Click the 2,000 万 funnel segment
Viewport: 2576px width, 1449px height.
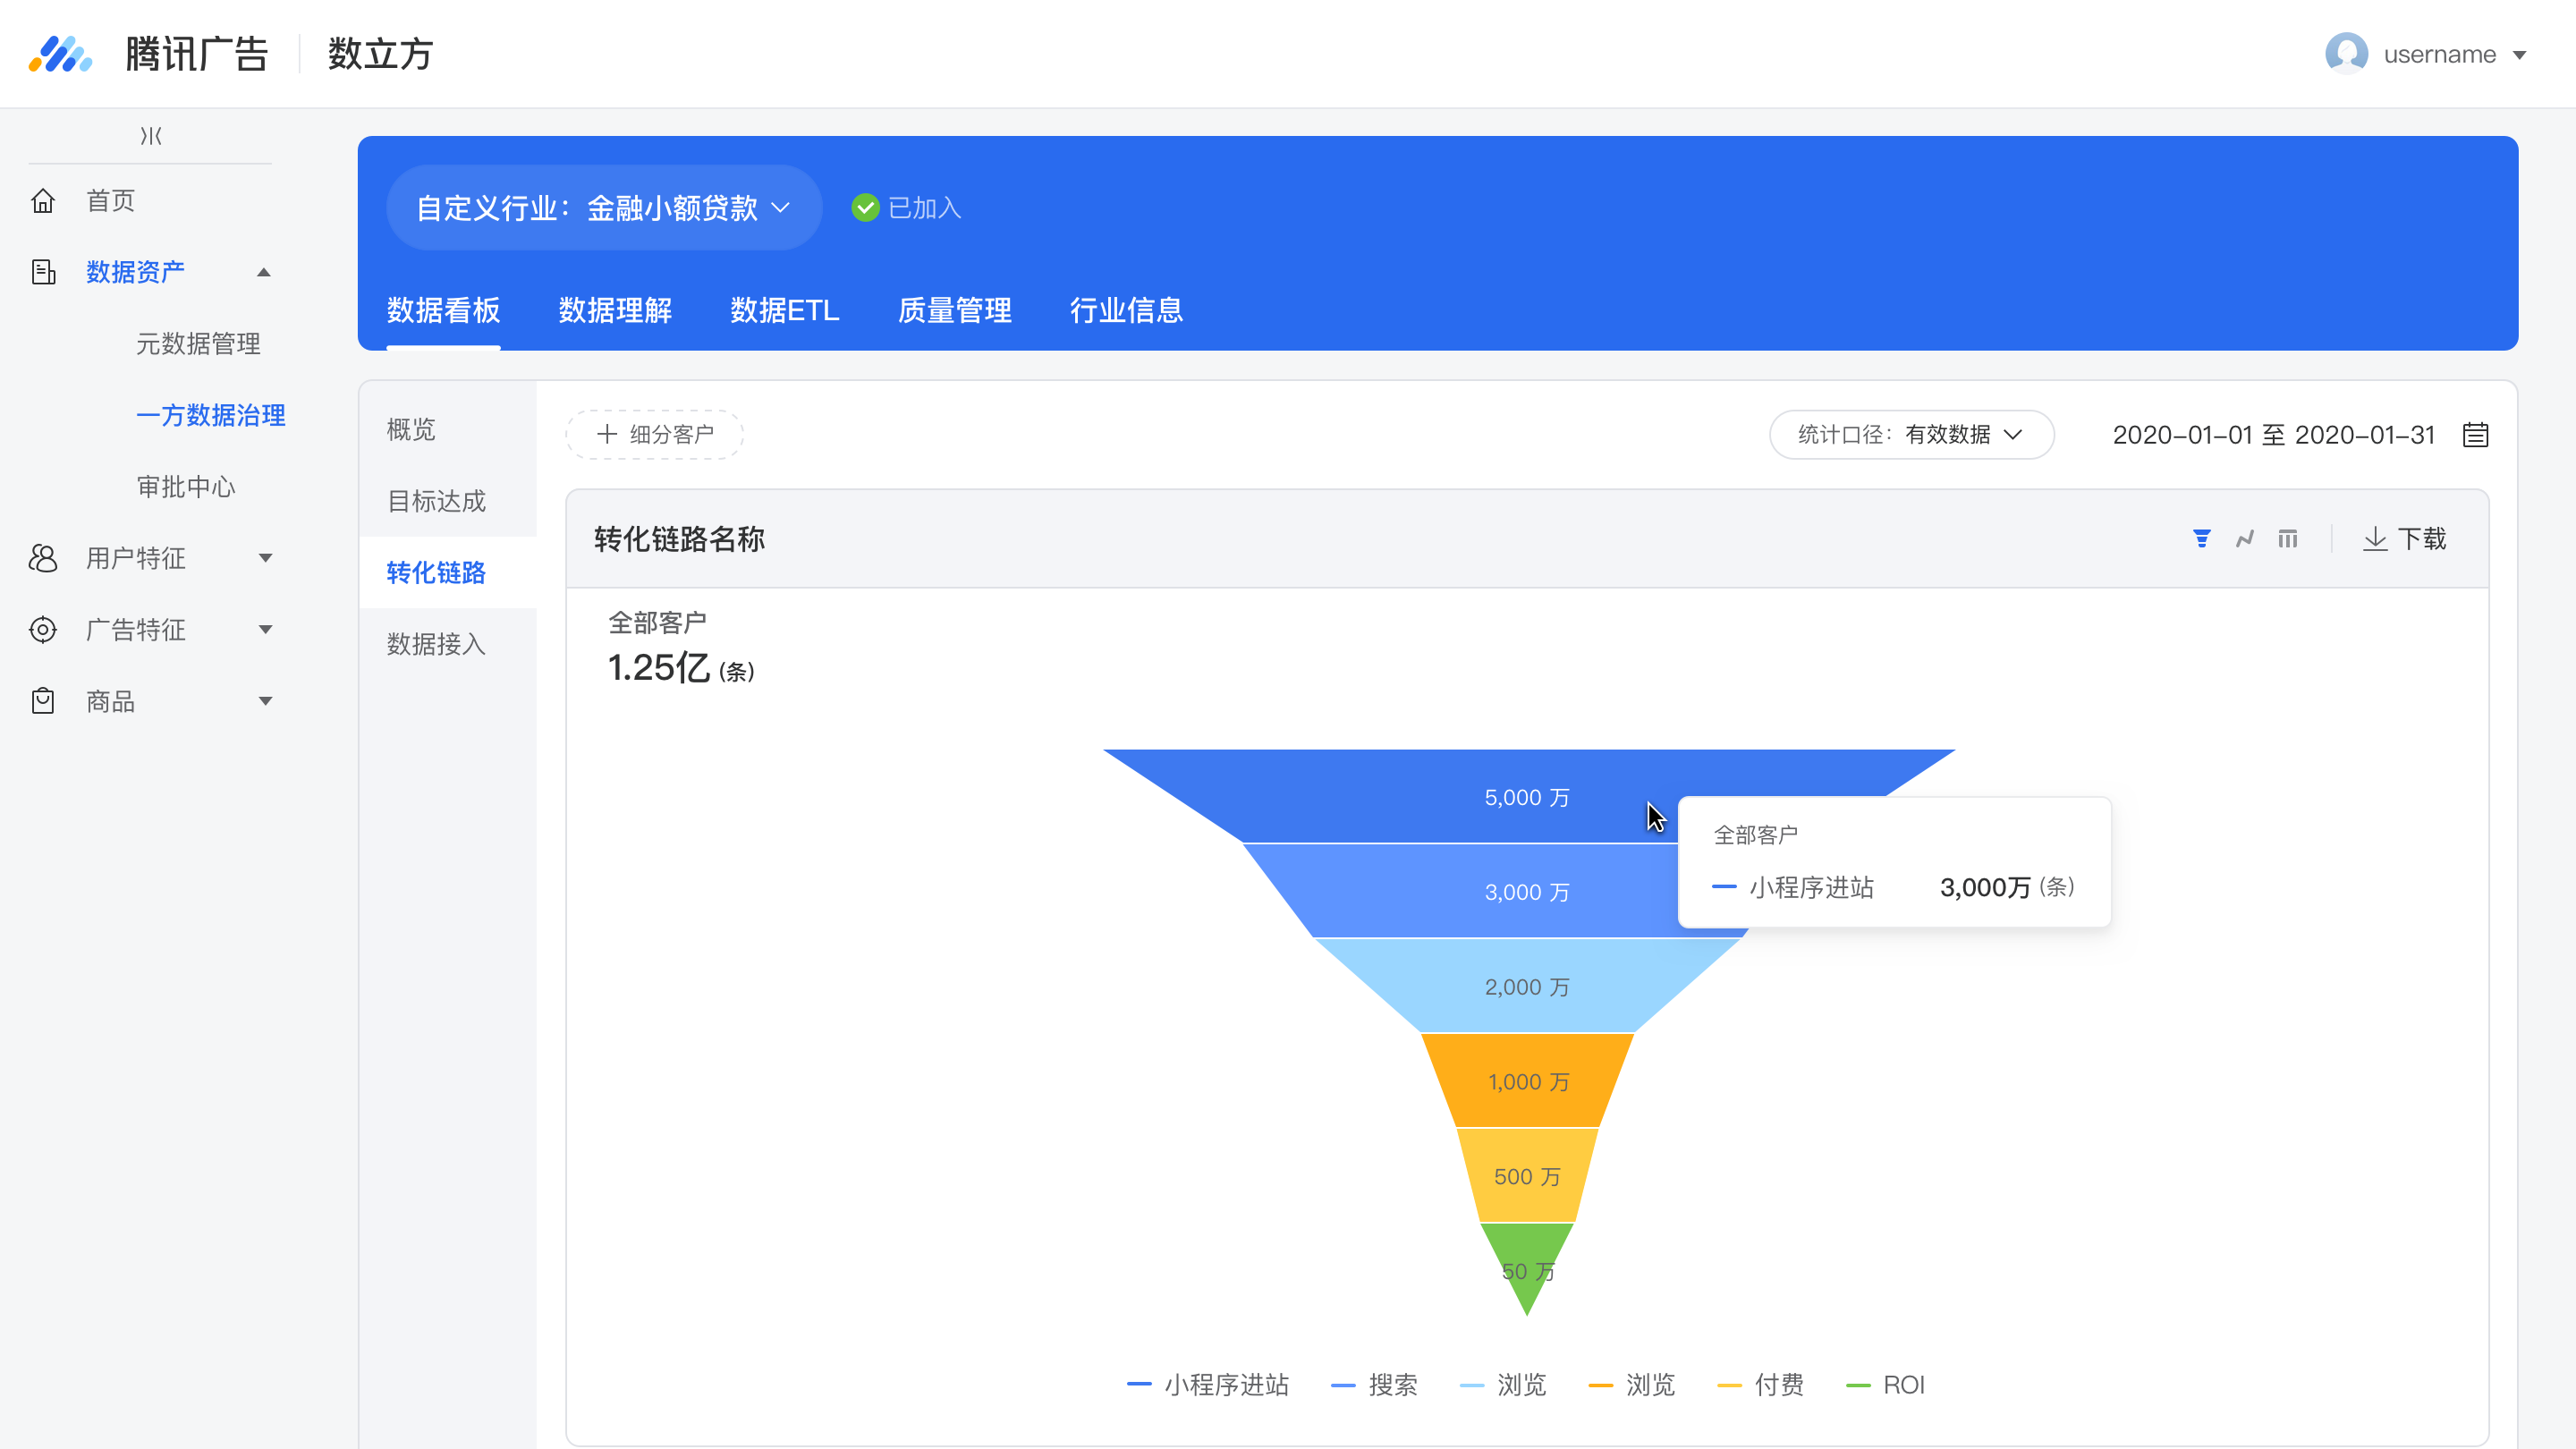click(x=1527, y=986)
